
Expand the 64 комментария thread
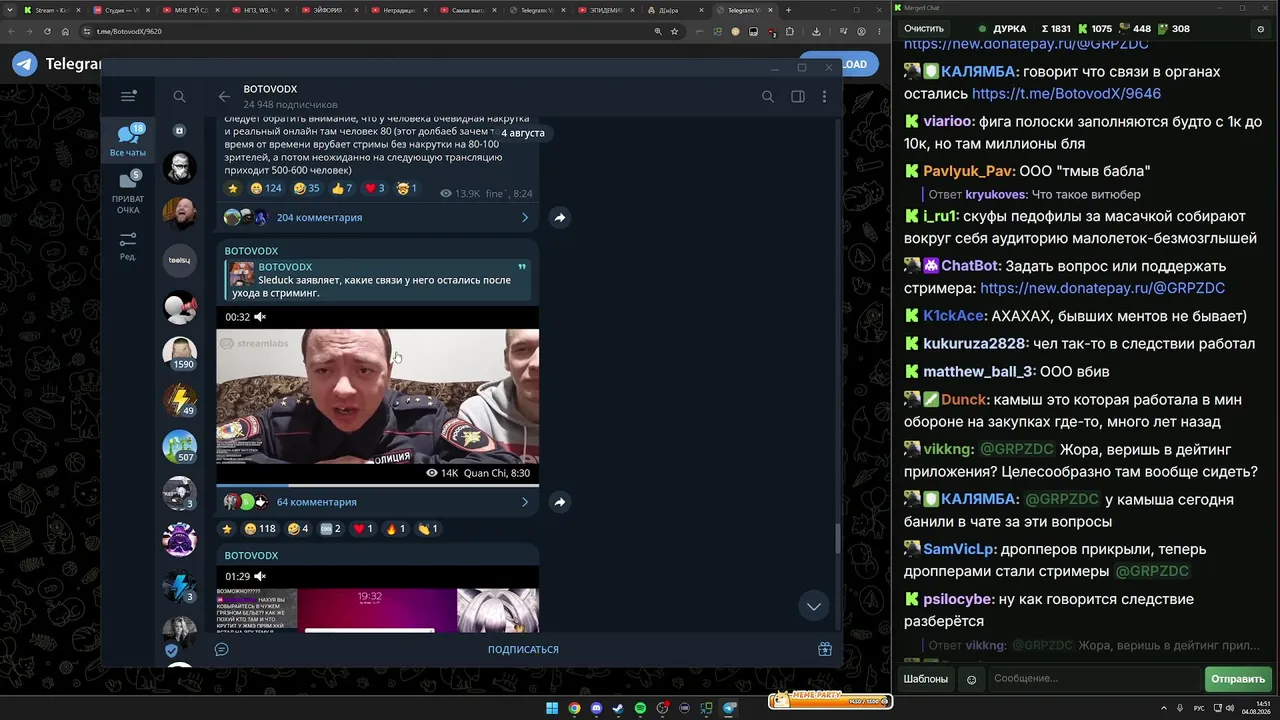pyautogui.click(x=377, y=502)
